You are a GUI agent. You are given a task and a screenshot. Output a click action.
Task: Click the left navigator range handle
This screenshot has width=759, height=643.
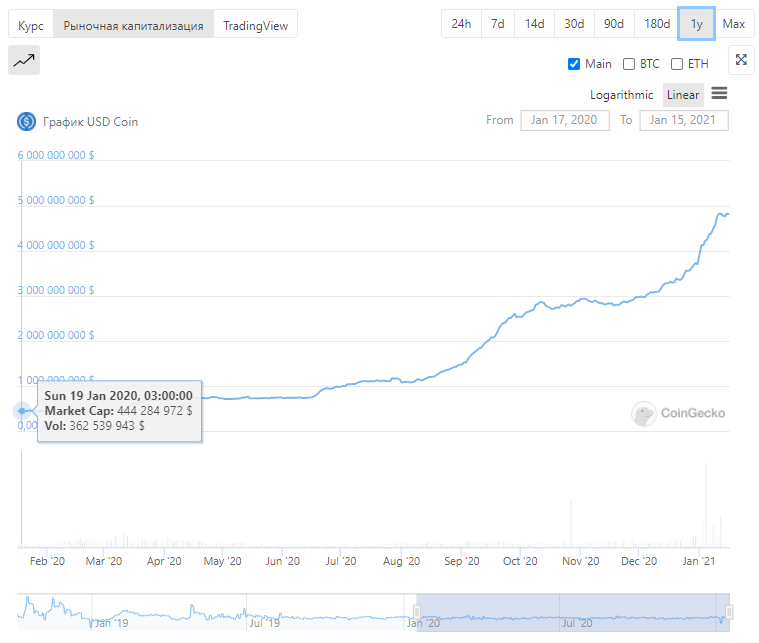click(x=417, y=612)
